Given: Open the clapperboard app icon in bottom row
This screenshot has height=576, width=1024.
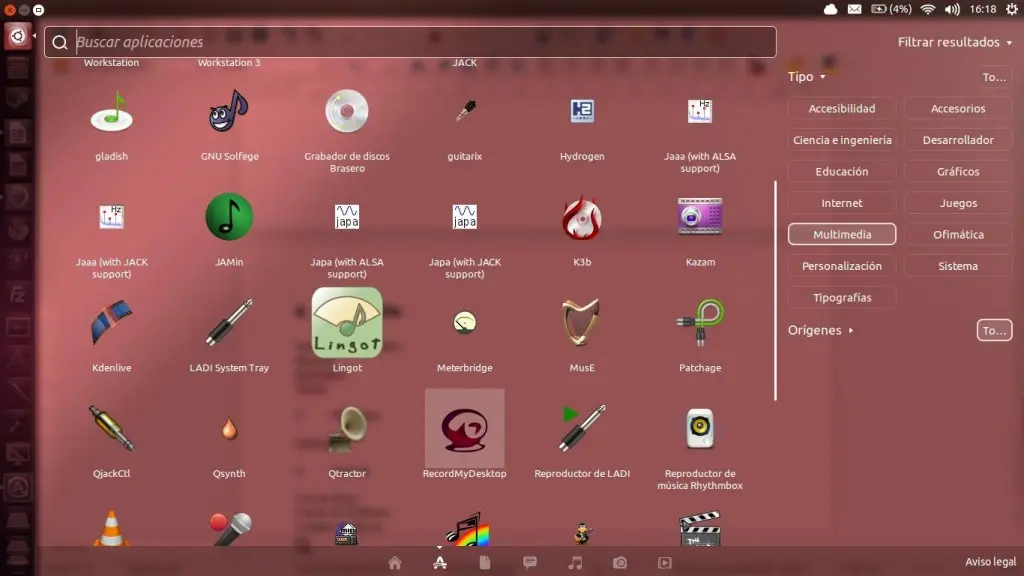Looking at the screenshot, I should click(x=700, y=530).
